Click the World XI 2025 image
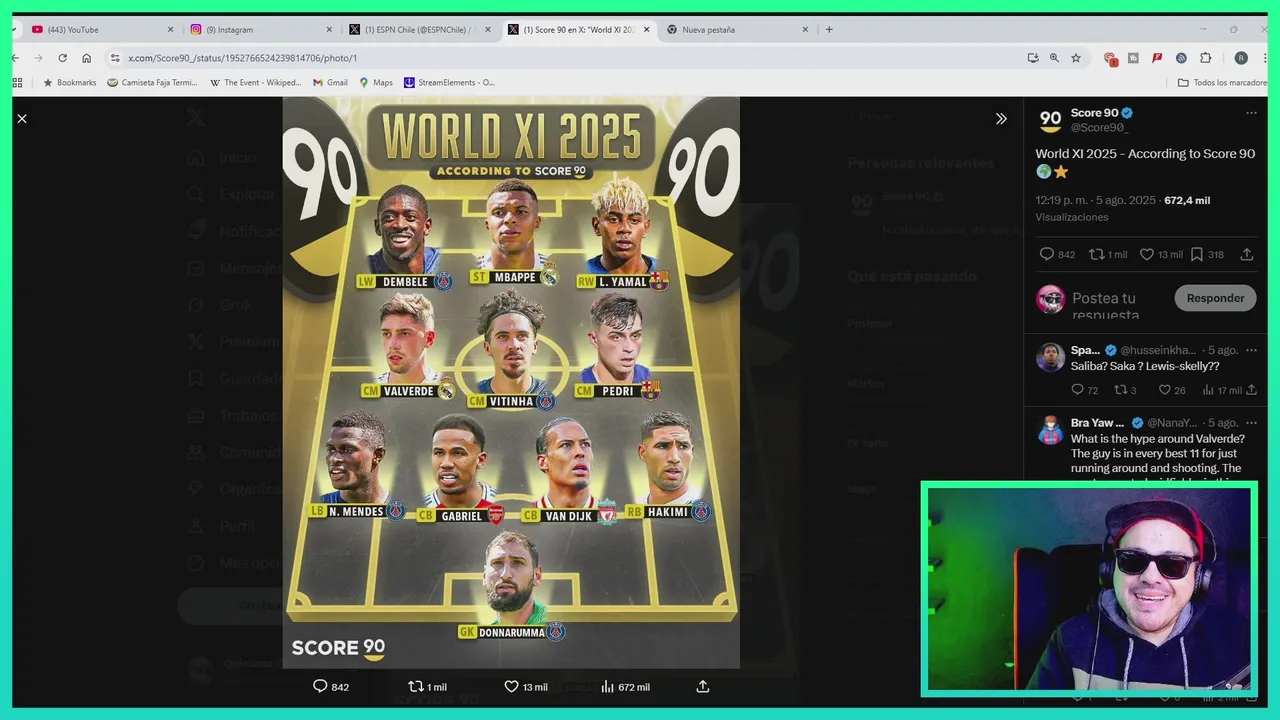Image resolution: width=1280 pixels, height=720 pixels. 511,382
